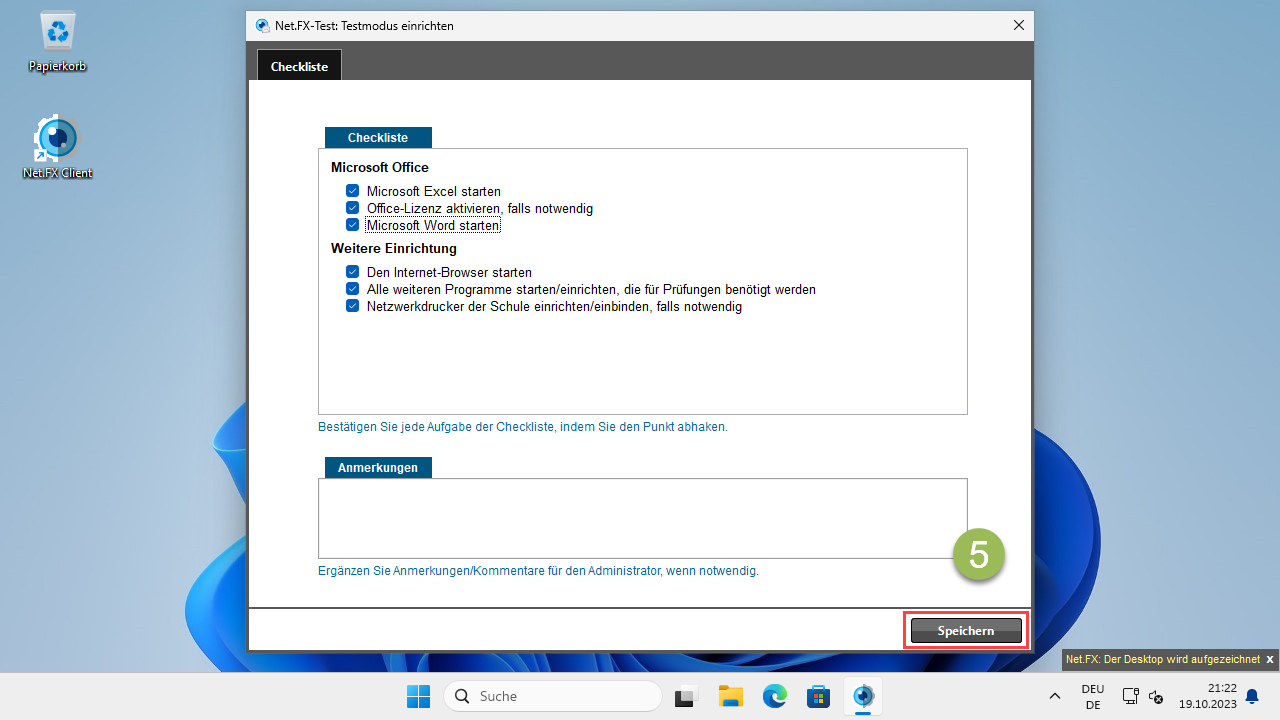This screenshot has height=720, width=1280.
Task: Open network status tray icon
Action: 1131,696
